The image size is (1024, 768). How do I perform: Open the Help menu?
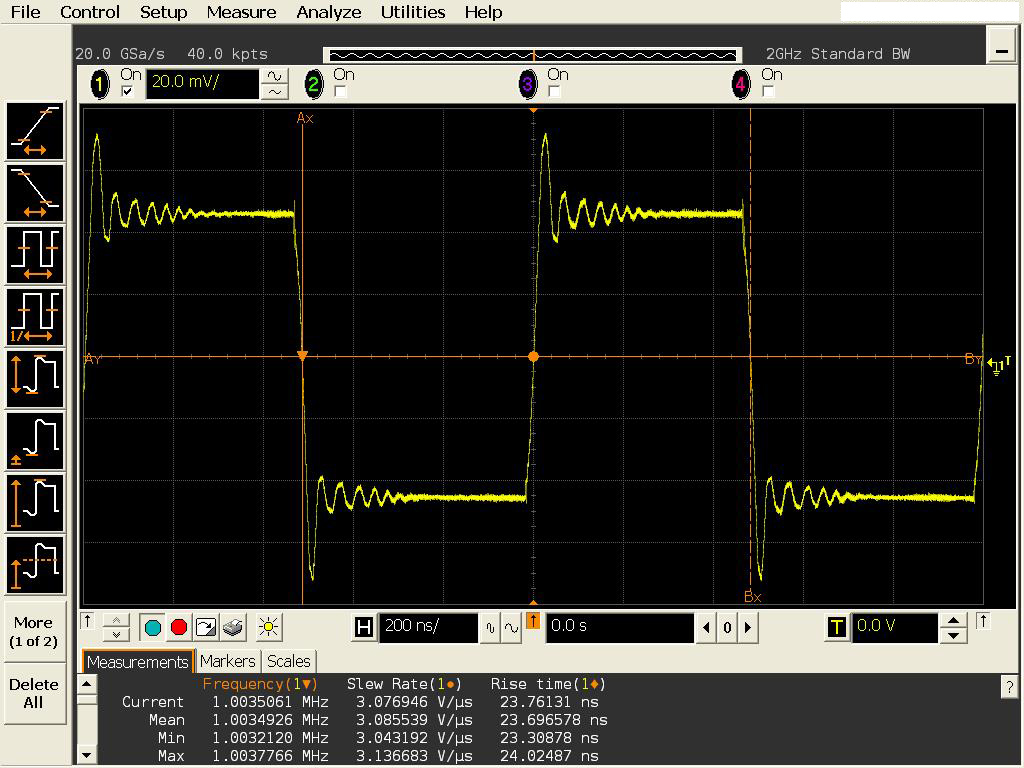pos(483,12)
